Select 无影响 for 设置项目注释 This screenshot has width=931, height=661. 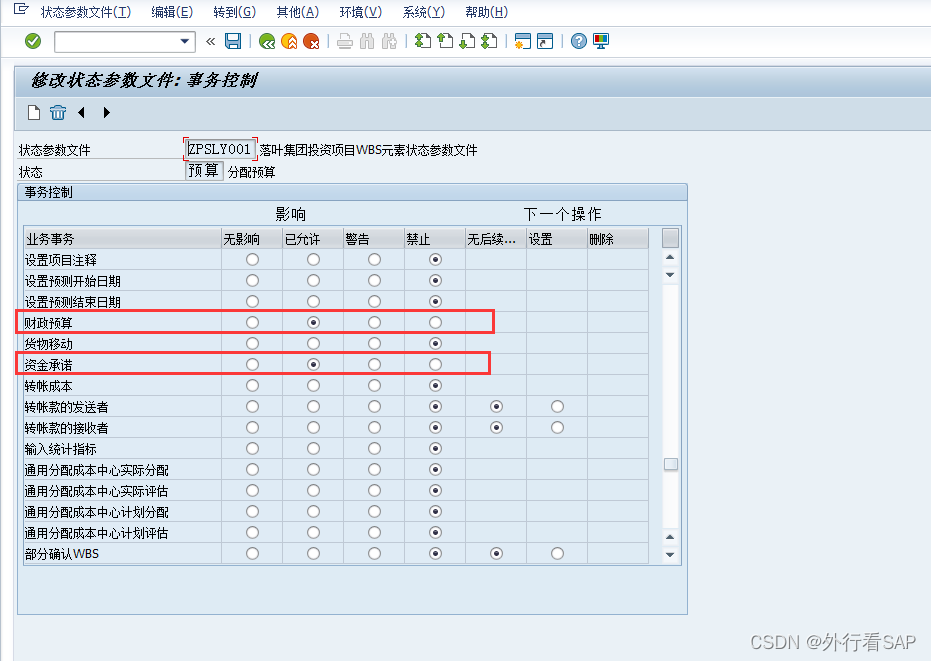click(252, 260)
